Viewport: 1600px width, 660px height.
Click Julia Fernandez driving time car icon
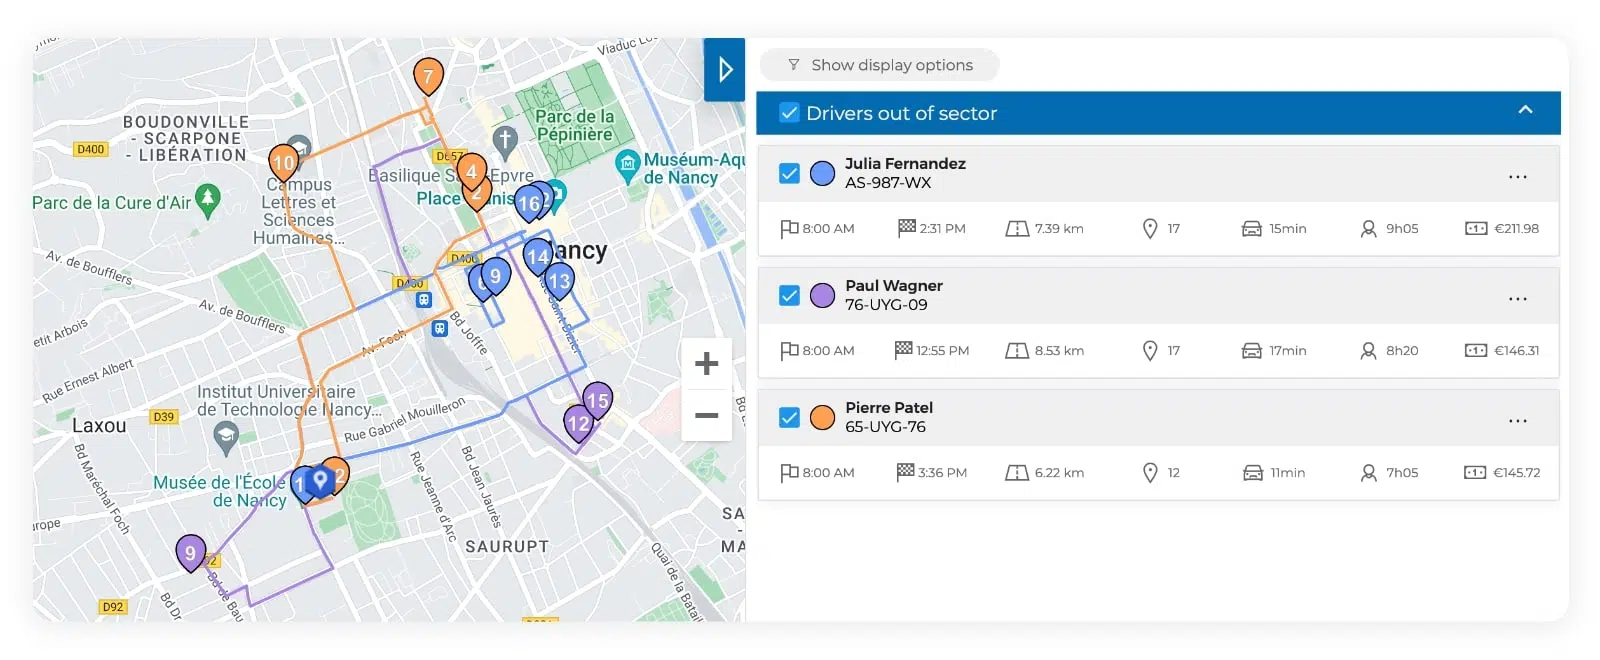[x=1252, y=229]
